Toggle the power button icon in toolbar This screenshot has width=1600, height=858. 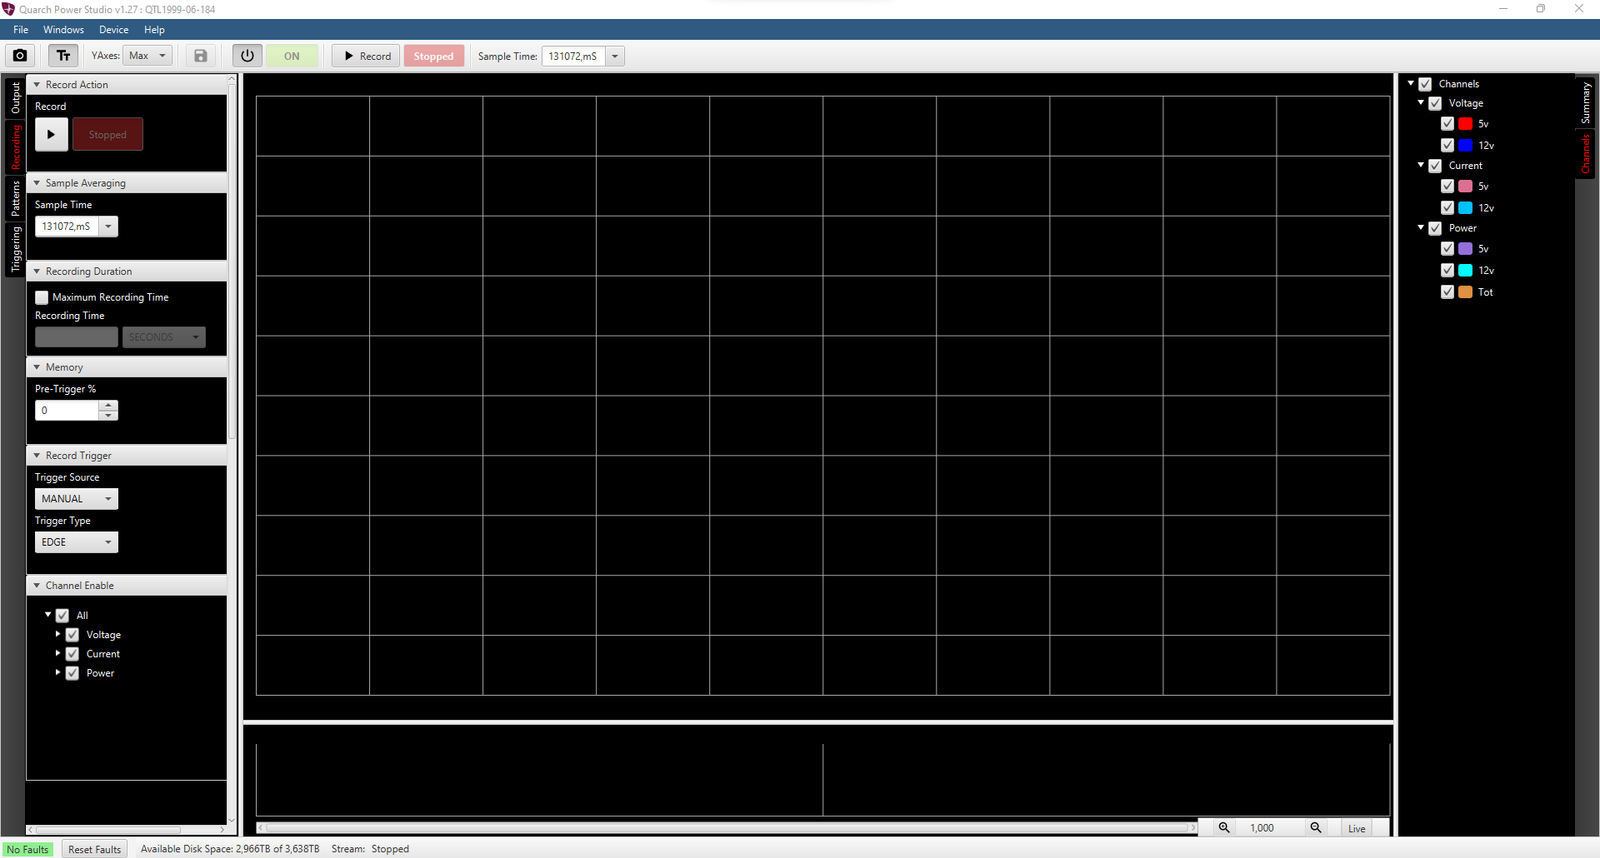tap(247, 56)
